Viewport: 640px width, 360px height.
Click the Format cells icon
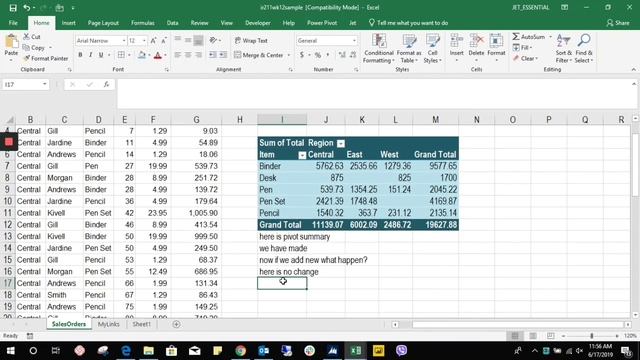click(x=496, y=42)
